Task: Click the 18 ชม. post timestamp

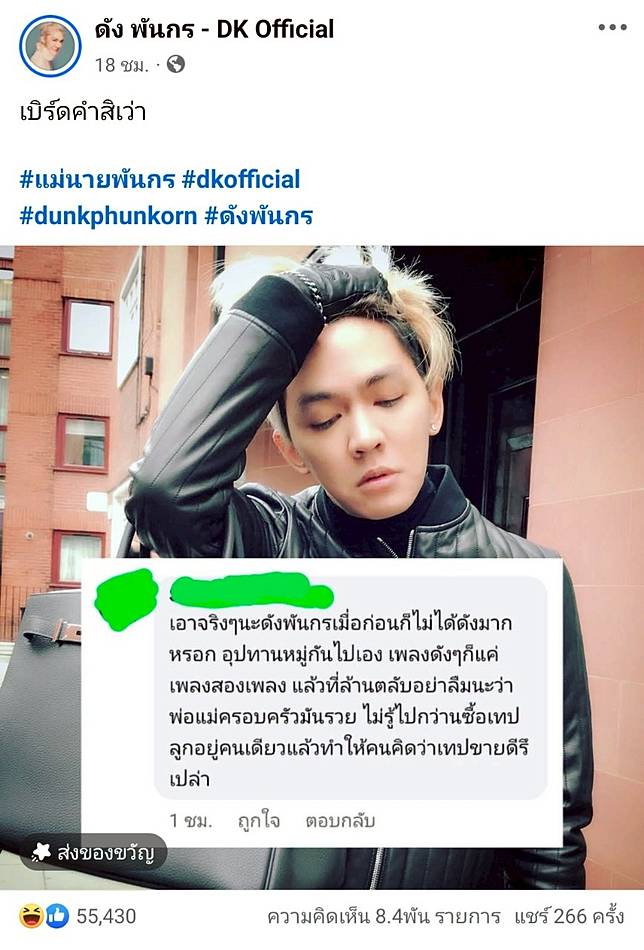Action: pyautogui.click(x=121, y=65)
